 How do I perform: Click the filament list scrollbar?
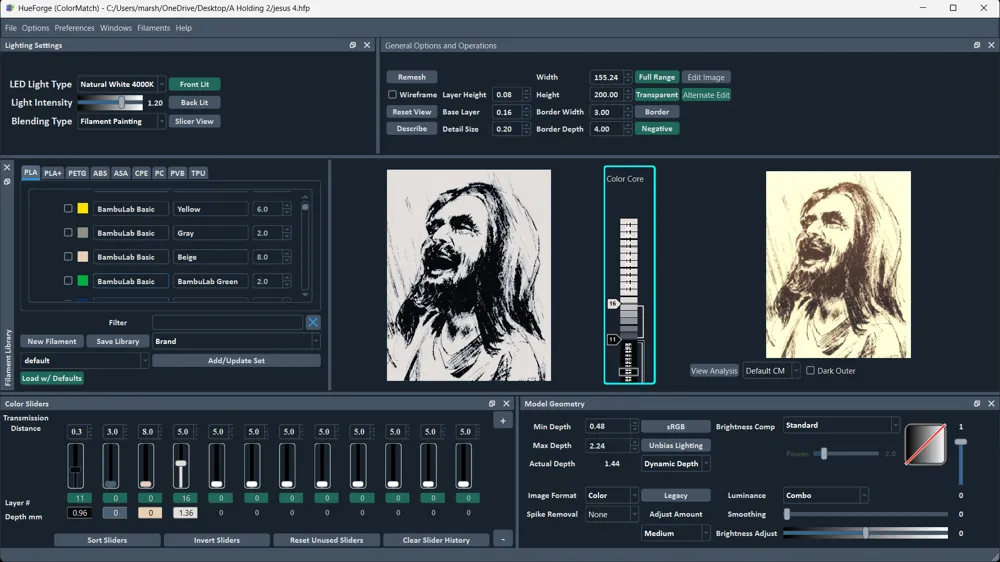pos(305,245)
